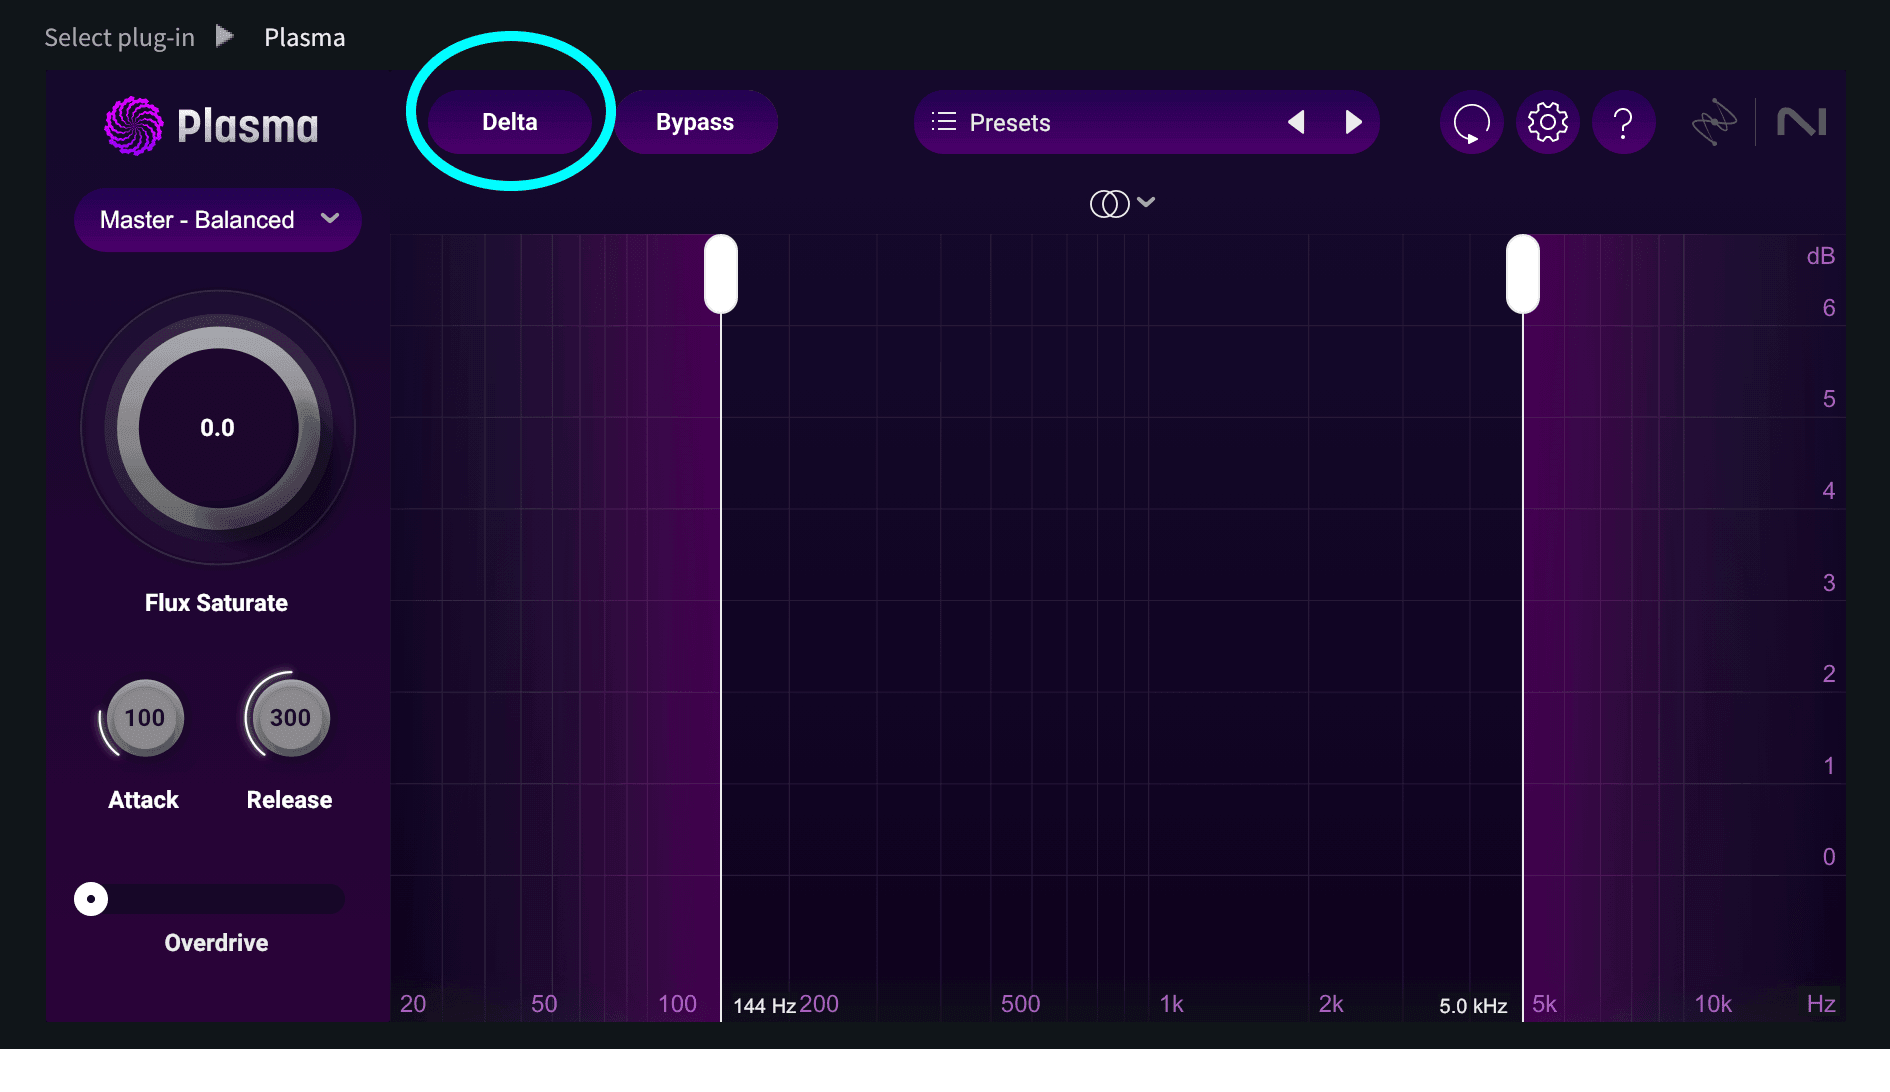Open the settings gear icon
The height and width of the screenshot is (1092, 1890).
point(1548,123)
